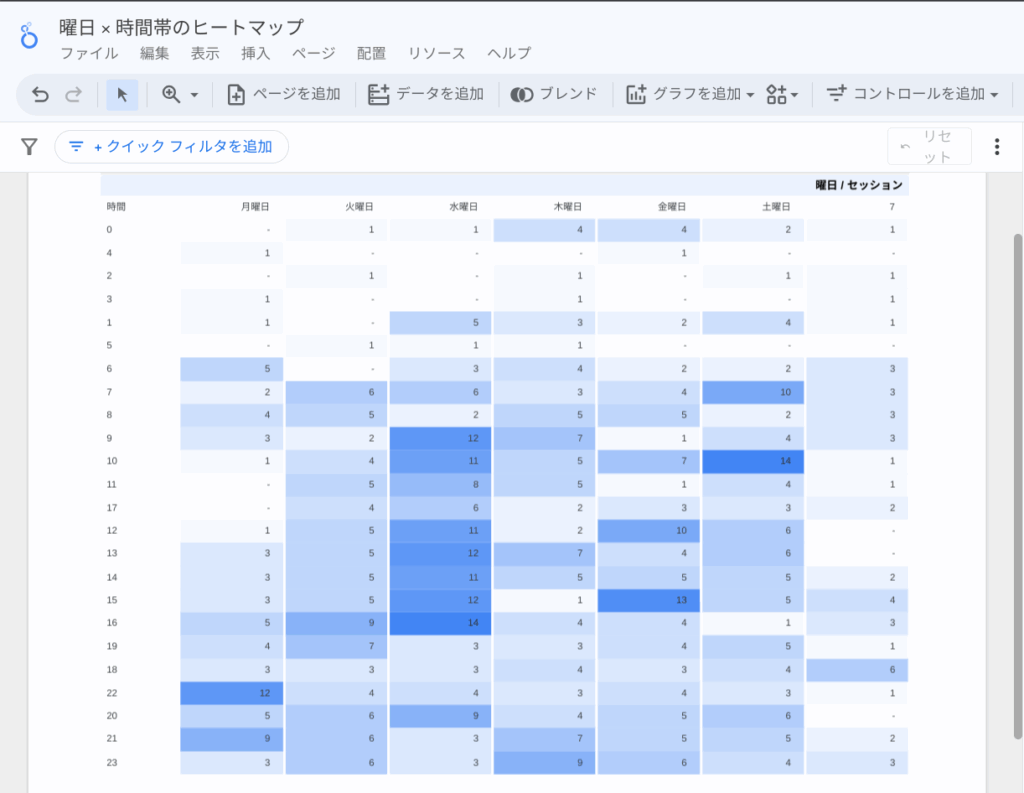Screen dimensions: 1024x793
Task: Open the 表示 menu
Action: [205, 54]
